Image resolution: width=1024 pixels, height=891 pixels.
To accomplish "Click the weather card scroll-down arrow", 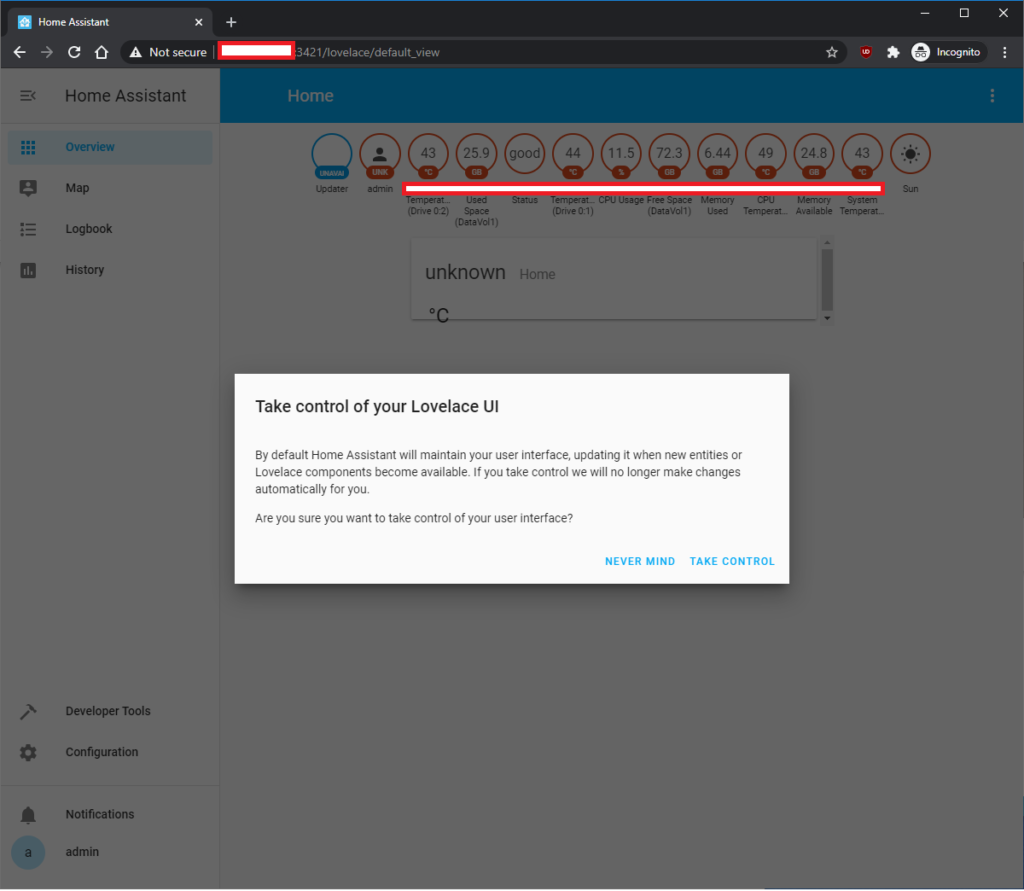I will pyautogui.click(x=827, y=318).
